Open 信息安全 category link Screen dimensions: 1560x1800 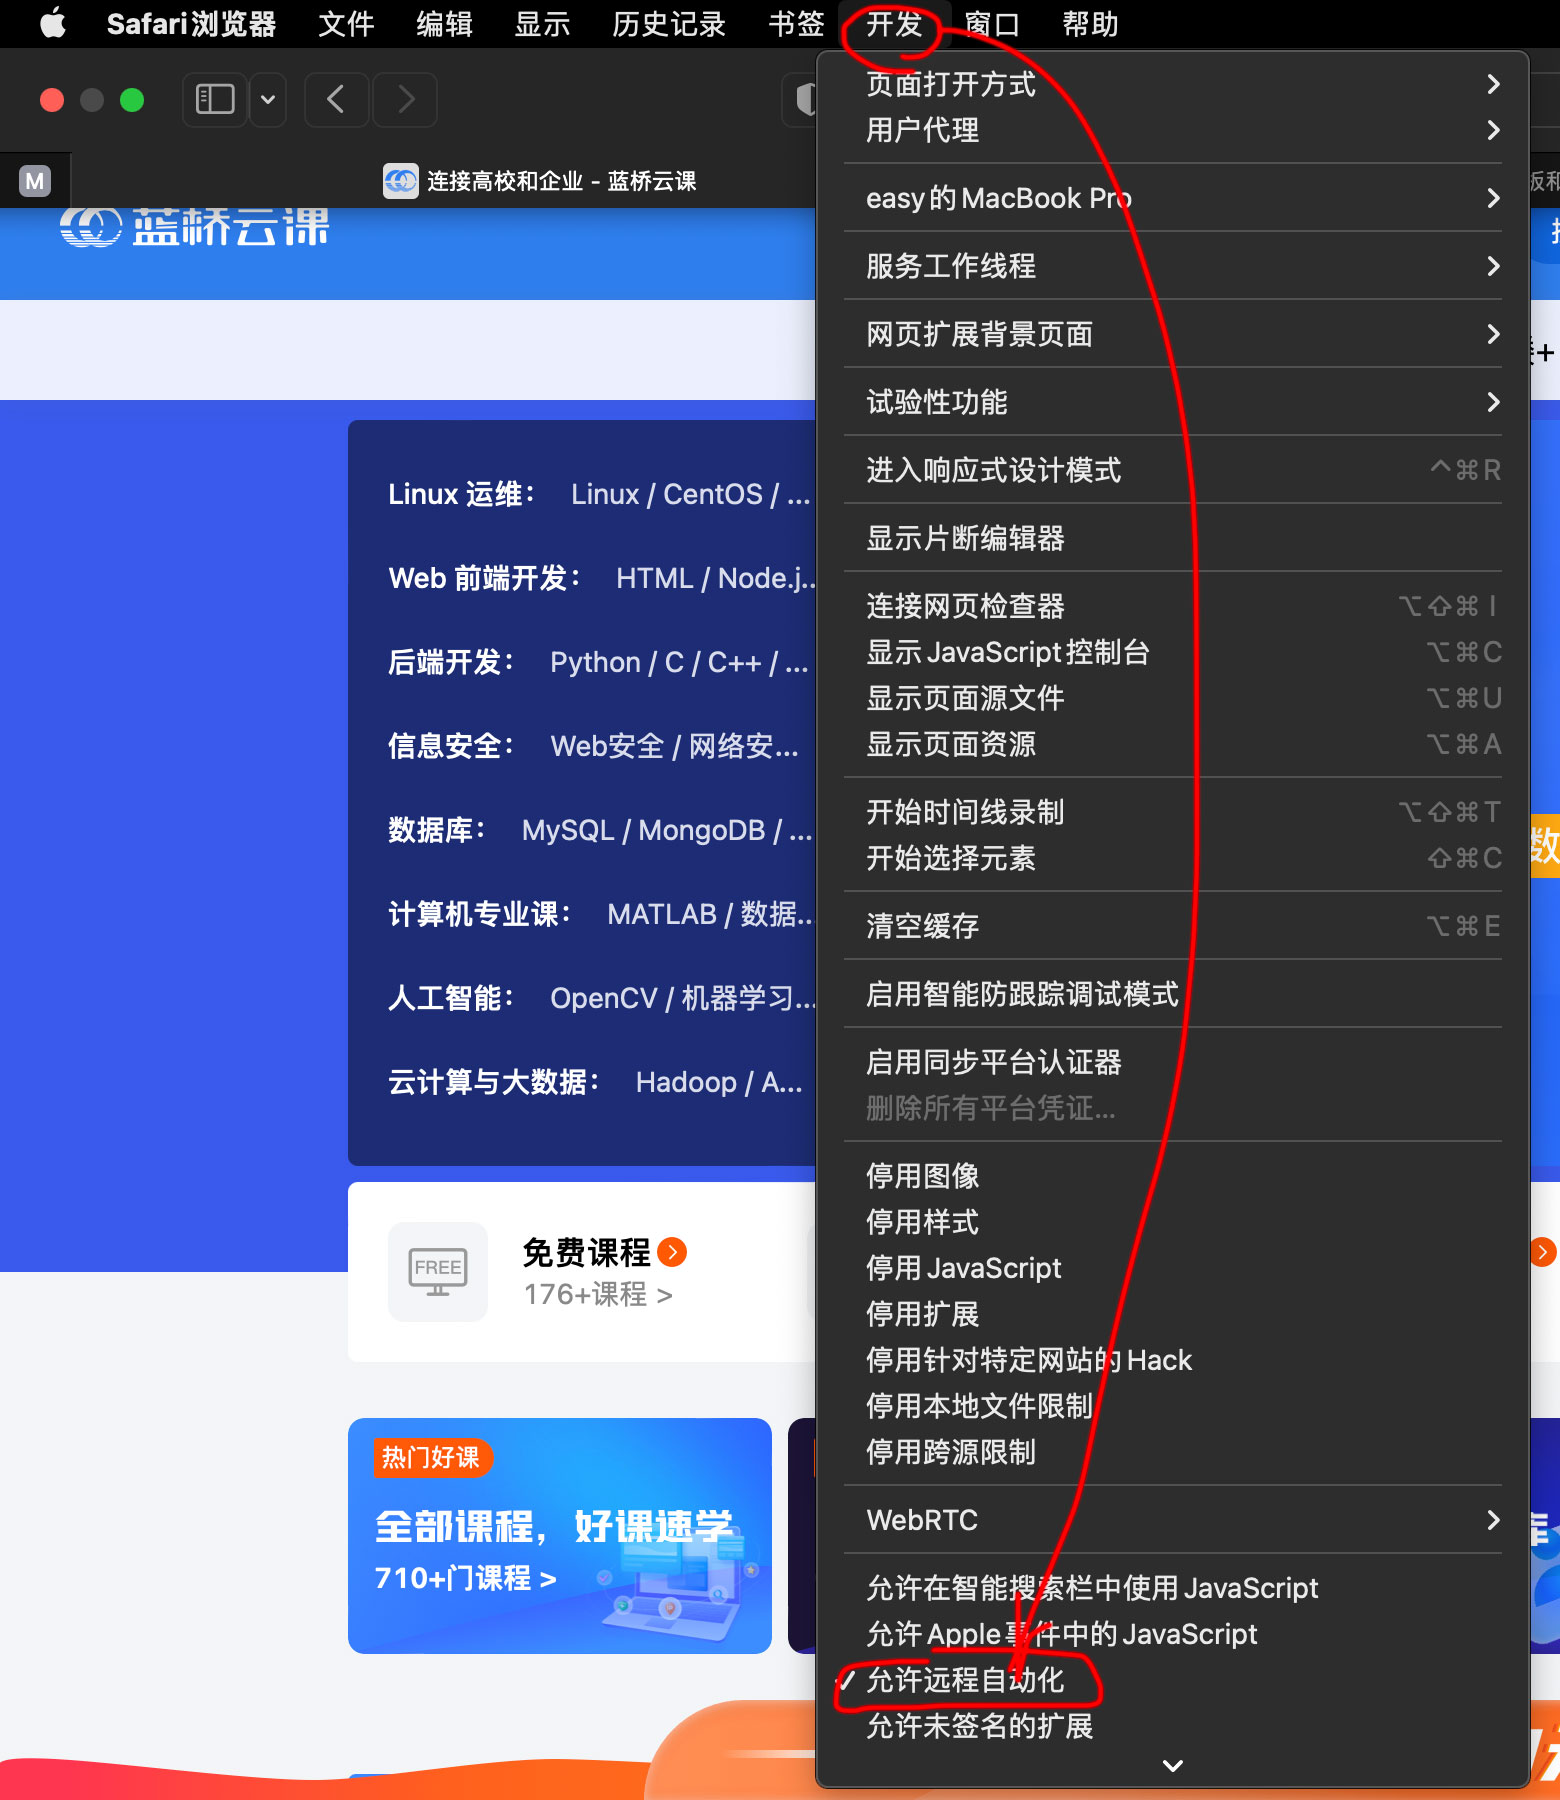451,746
